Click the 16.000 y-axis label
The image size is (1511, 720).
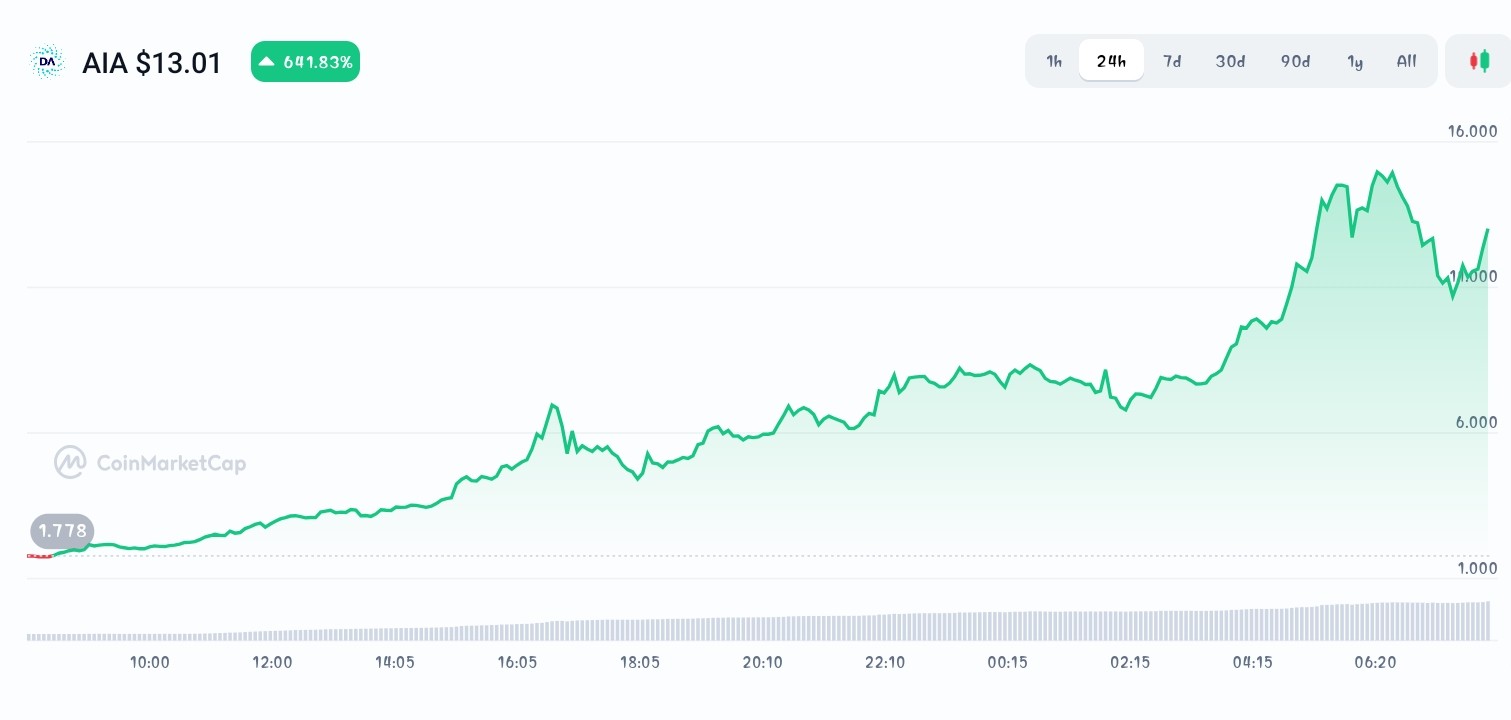coord(1472,131)
